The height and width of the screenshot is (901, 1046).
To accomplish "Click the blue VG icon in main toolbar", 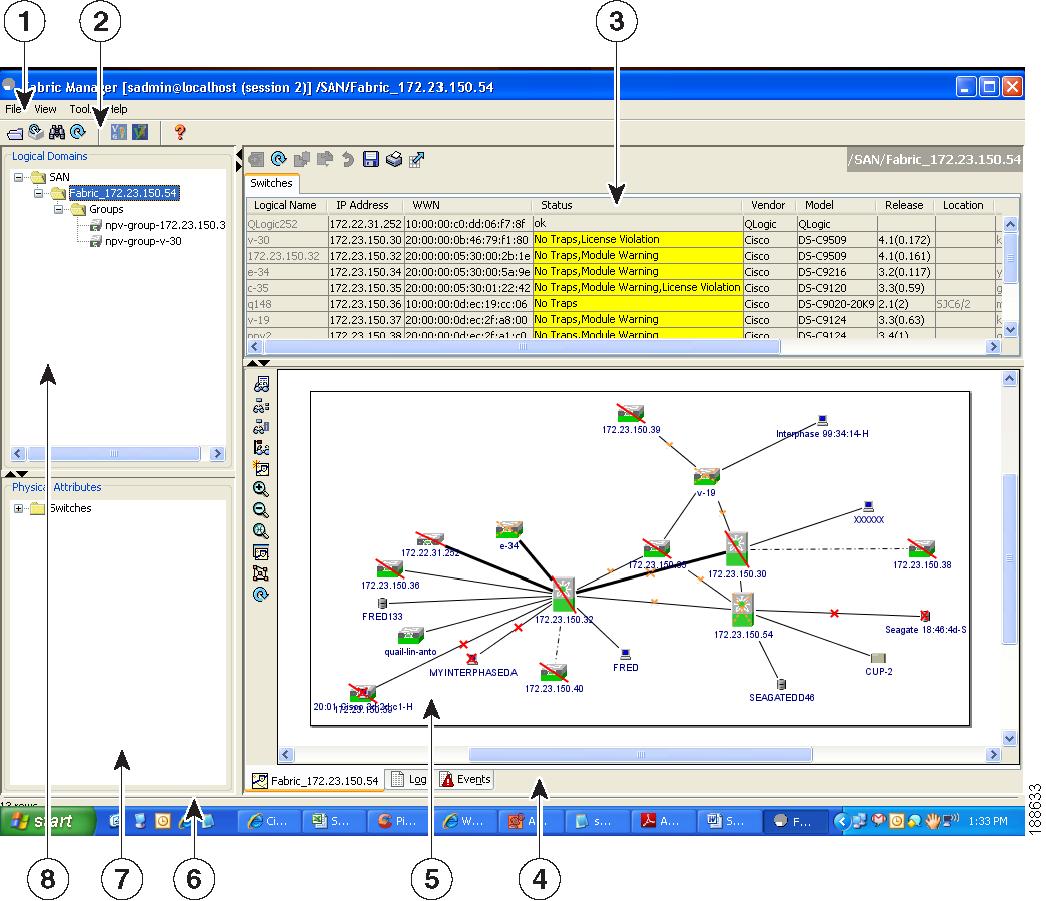I will point(119,132).
